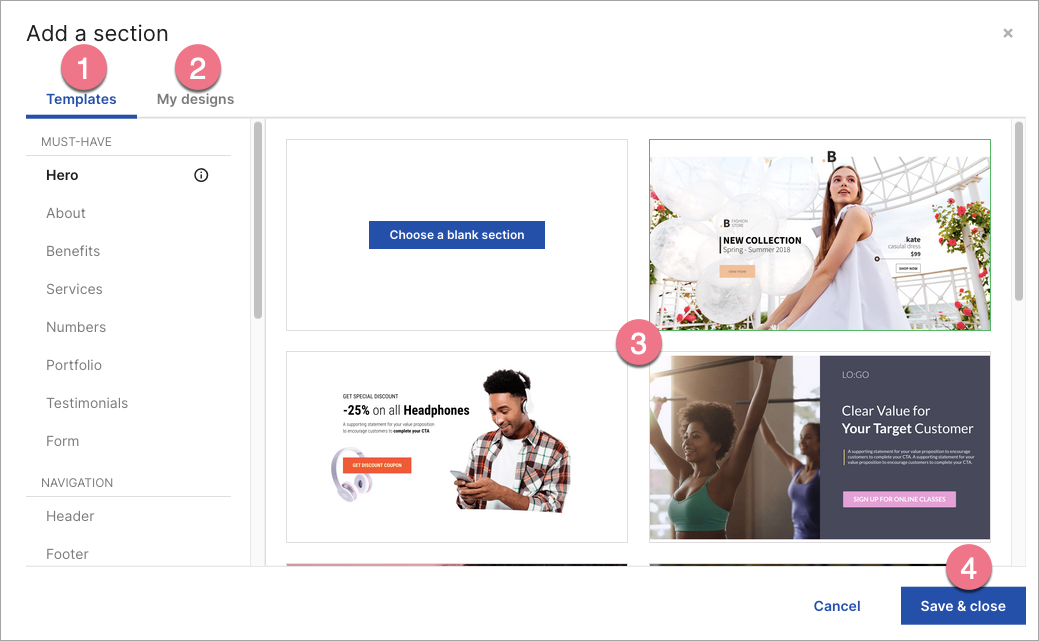The image size is (1039, 641).
Task: Pick the Numbers category
Action: 76,327
